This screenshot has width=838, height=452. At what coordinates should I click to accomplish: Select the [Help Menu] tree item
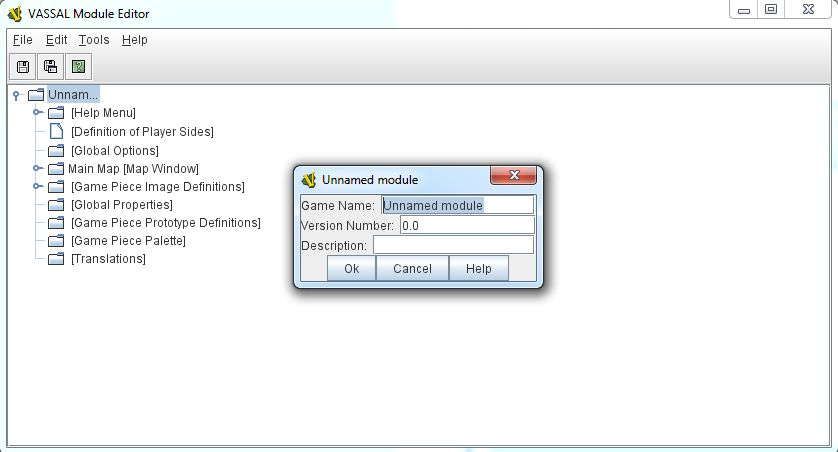pyautogui.click(x=103, y=113)
